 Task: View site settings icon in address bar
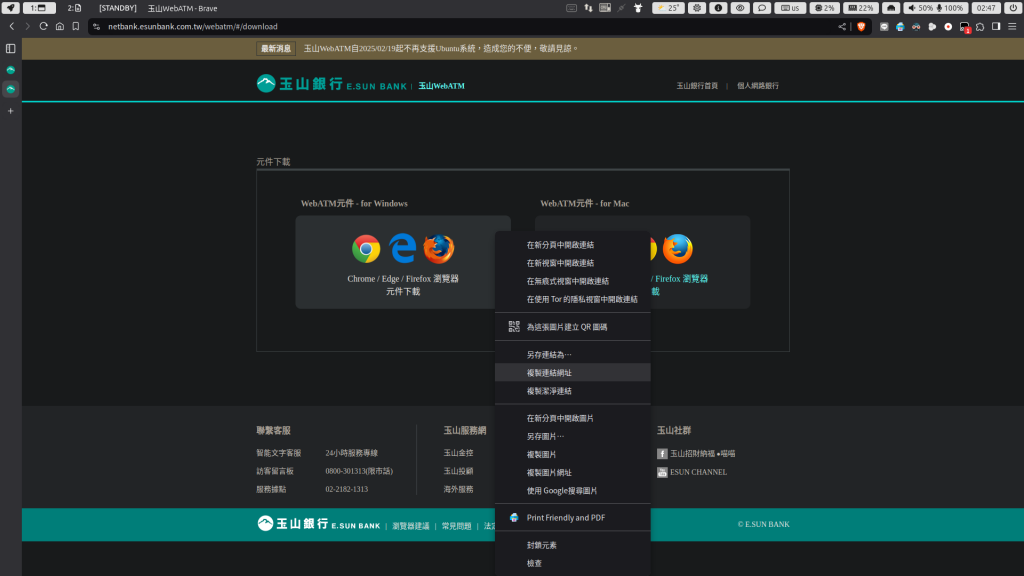[x=97, y=27]
